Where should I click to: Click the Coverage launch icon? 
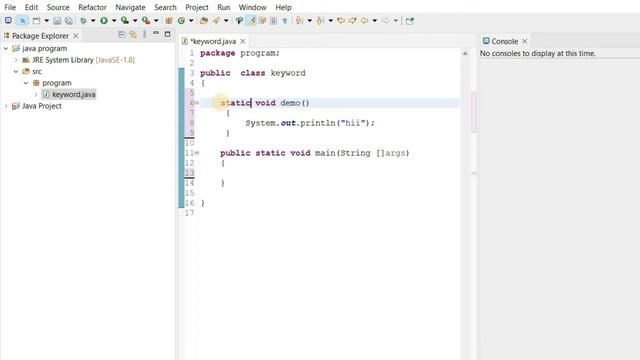(125, 20)
